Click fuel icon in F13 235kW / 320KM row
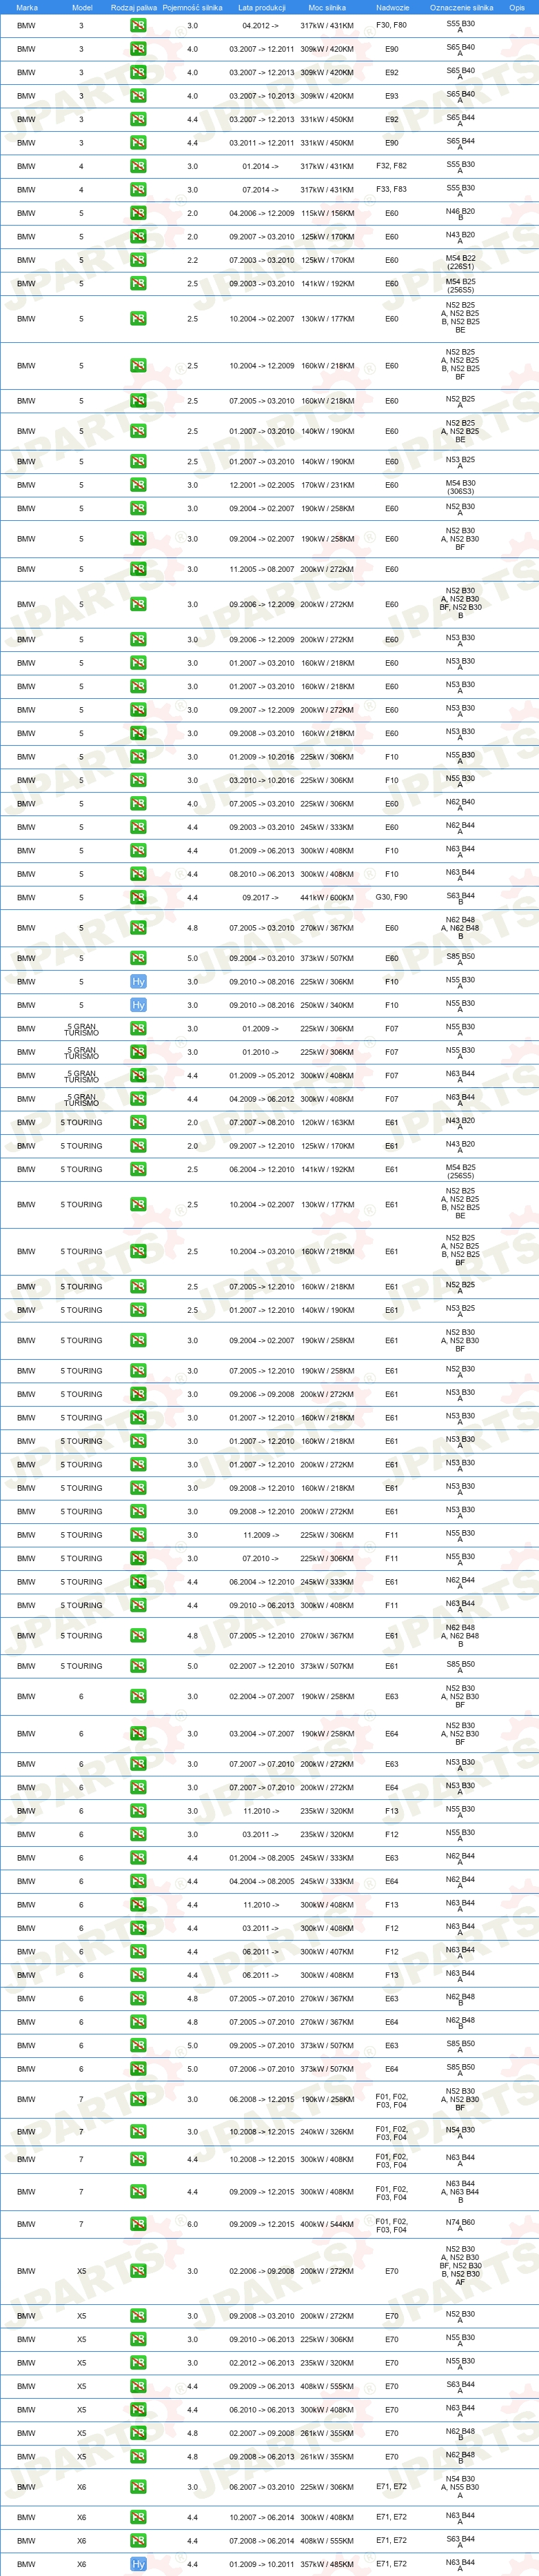Screen dimensions: 539x2576 pyautogui.click(x=138, y=1811)
